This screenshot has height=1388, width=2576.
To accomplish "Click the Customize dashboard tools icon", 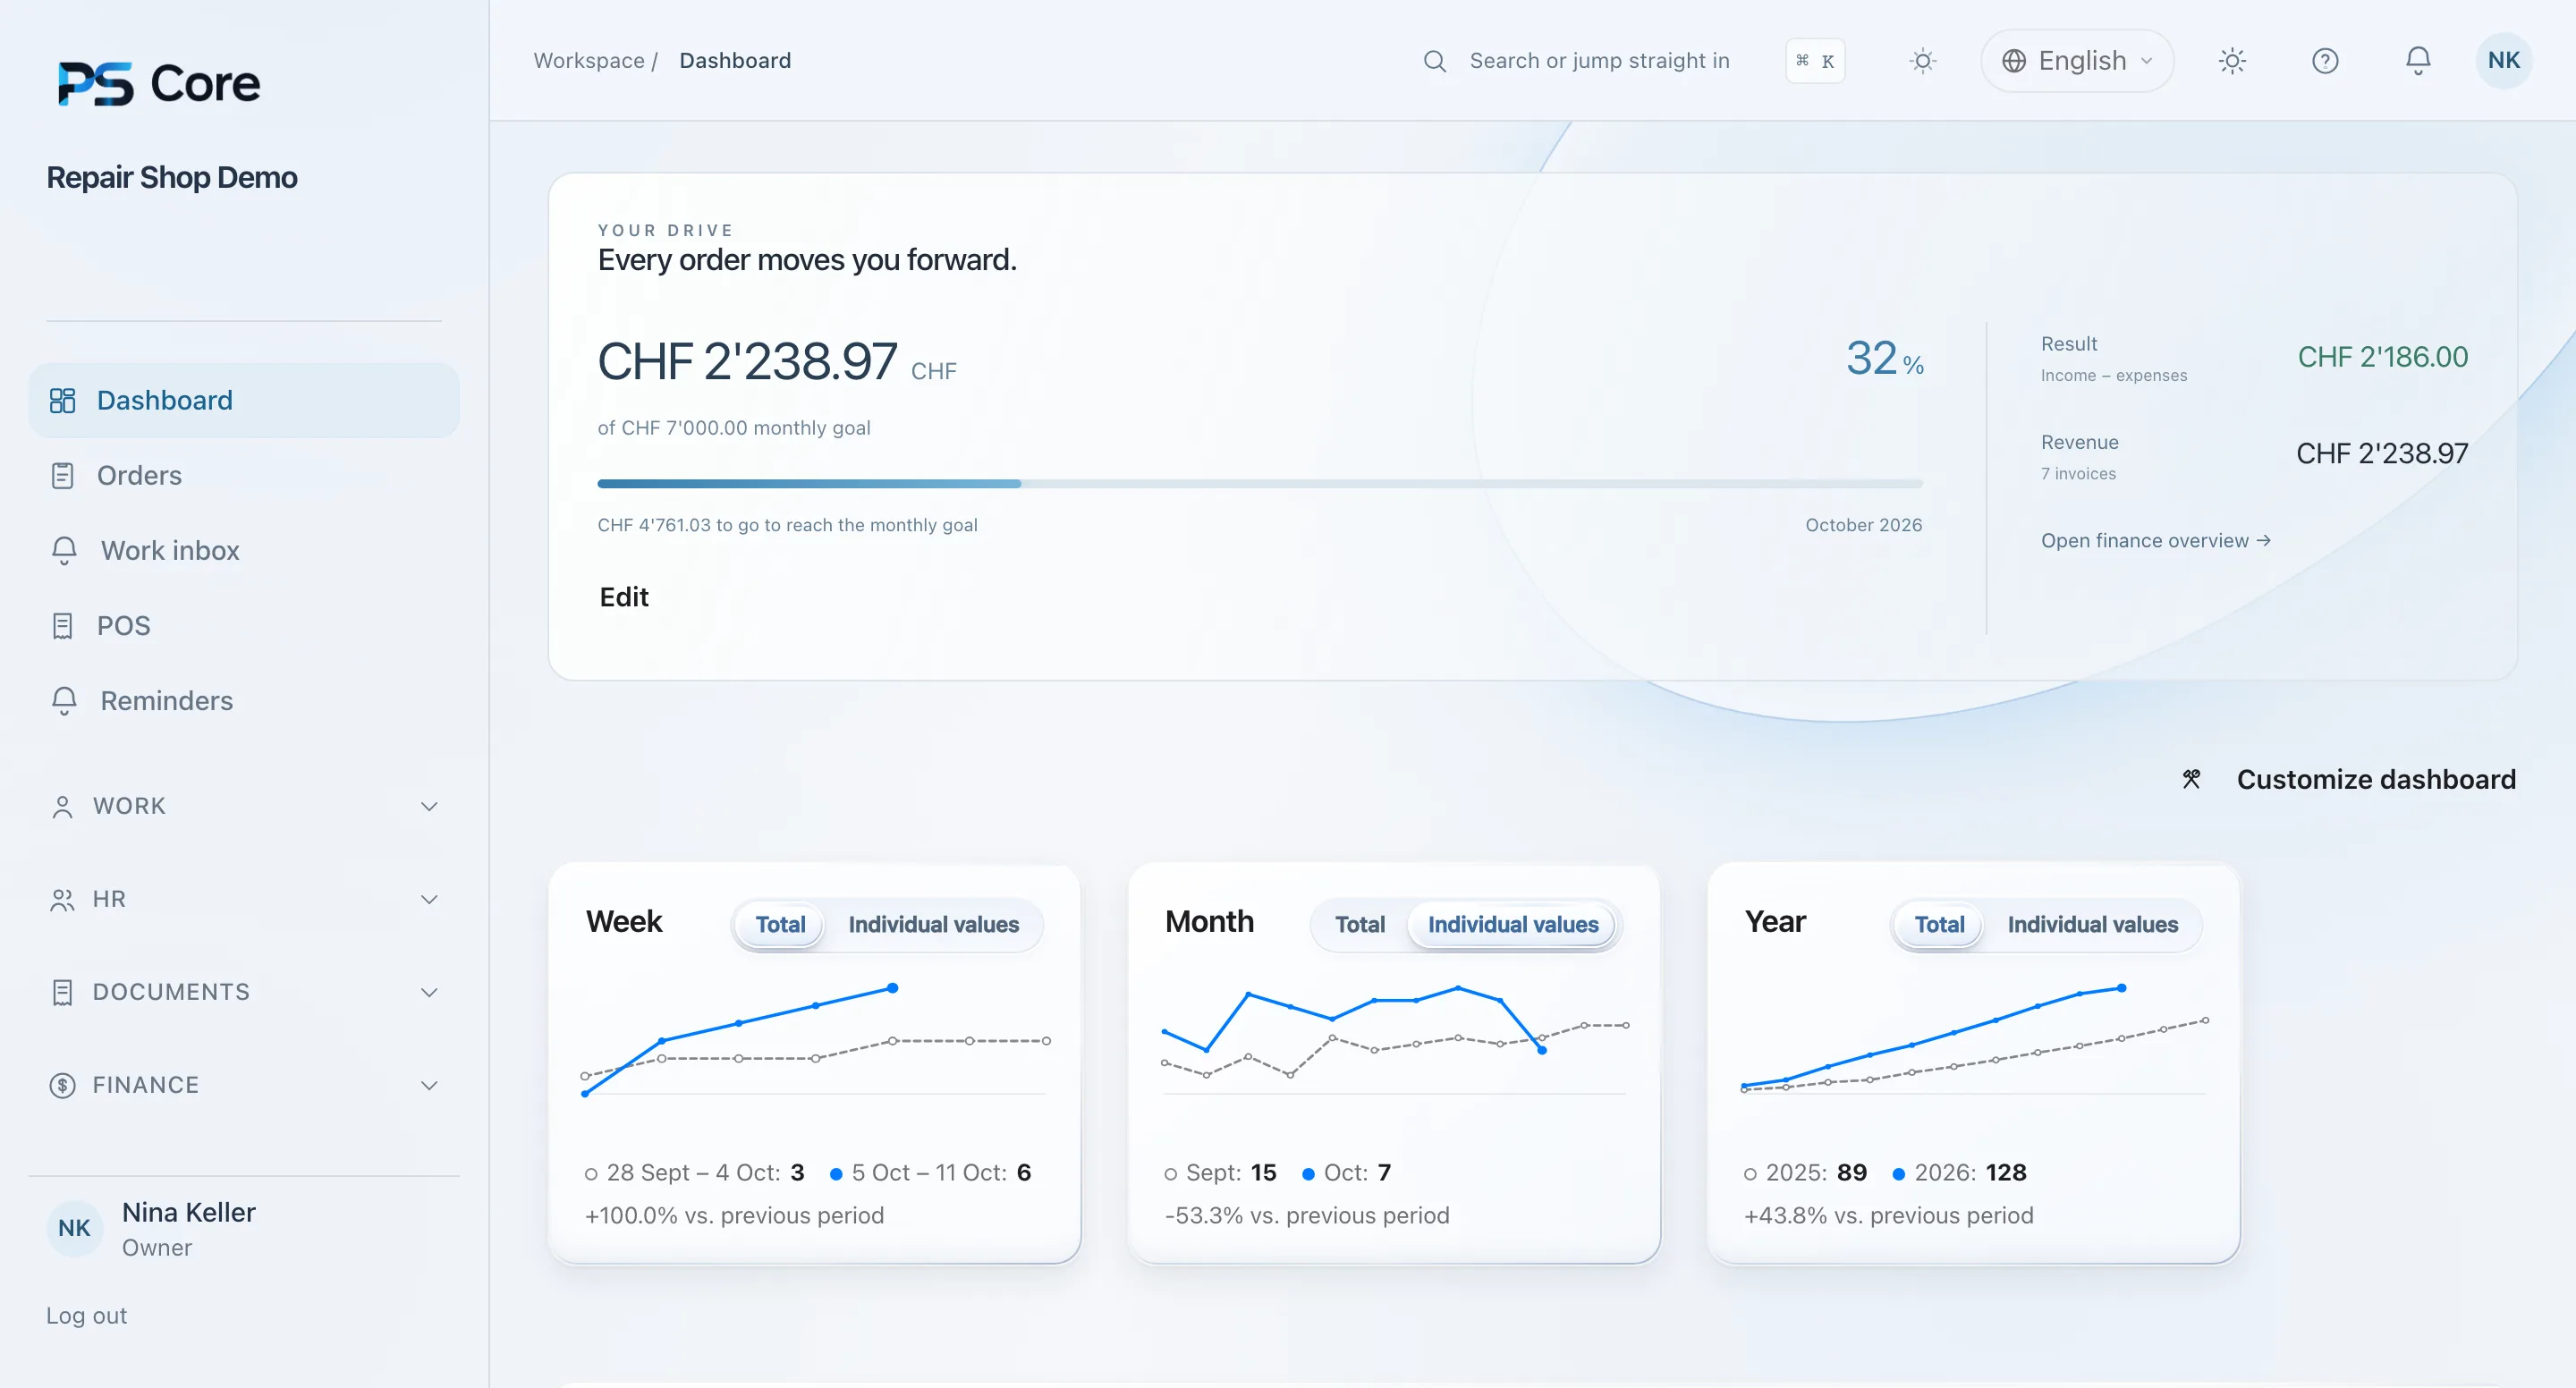I will tap(2191, 779).
